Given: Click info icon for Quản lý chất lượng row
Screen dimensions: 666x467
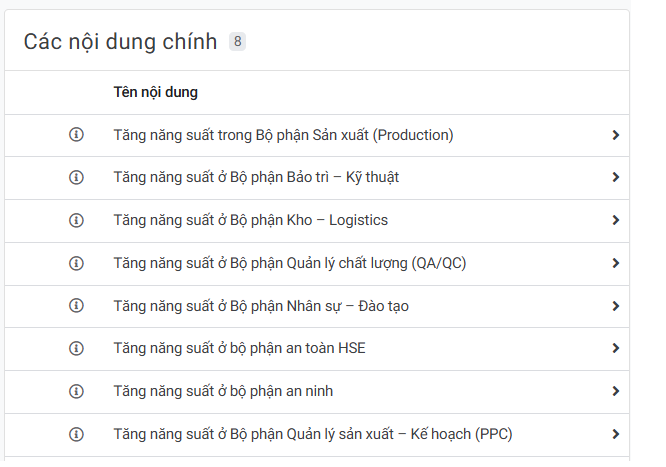Looking at the screenshot, I should tap(76, 263).
